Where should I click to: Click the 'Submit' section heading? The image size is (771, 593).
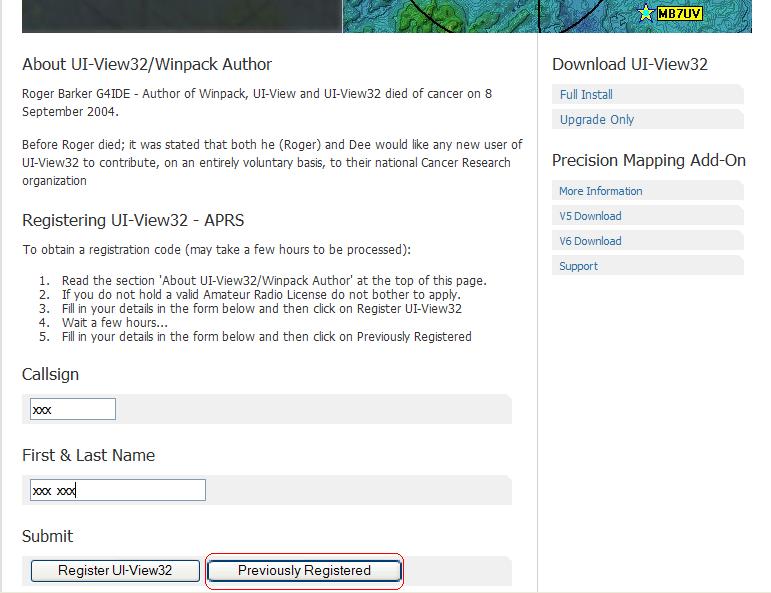pyautogui.click(x=47, y=536)
